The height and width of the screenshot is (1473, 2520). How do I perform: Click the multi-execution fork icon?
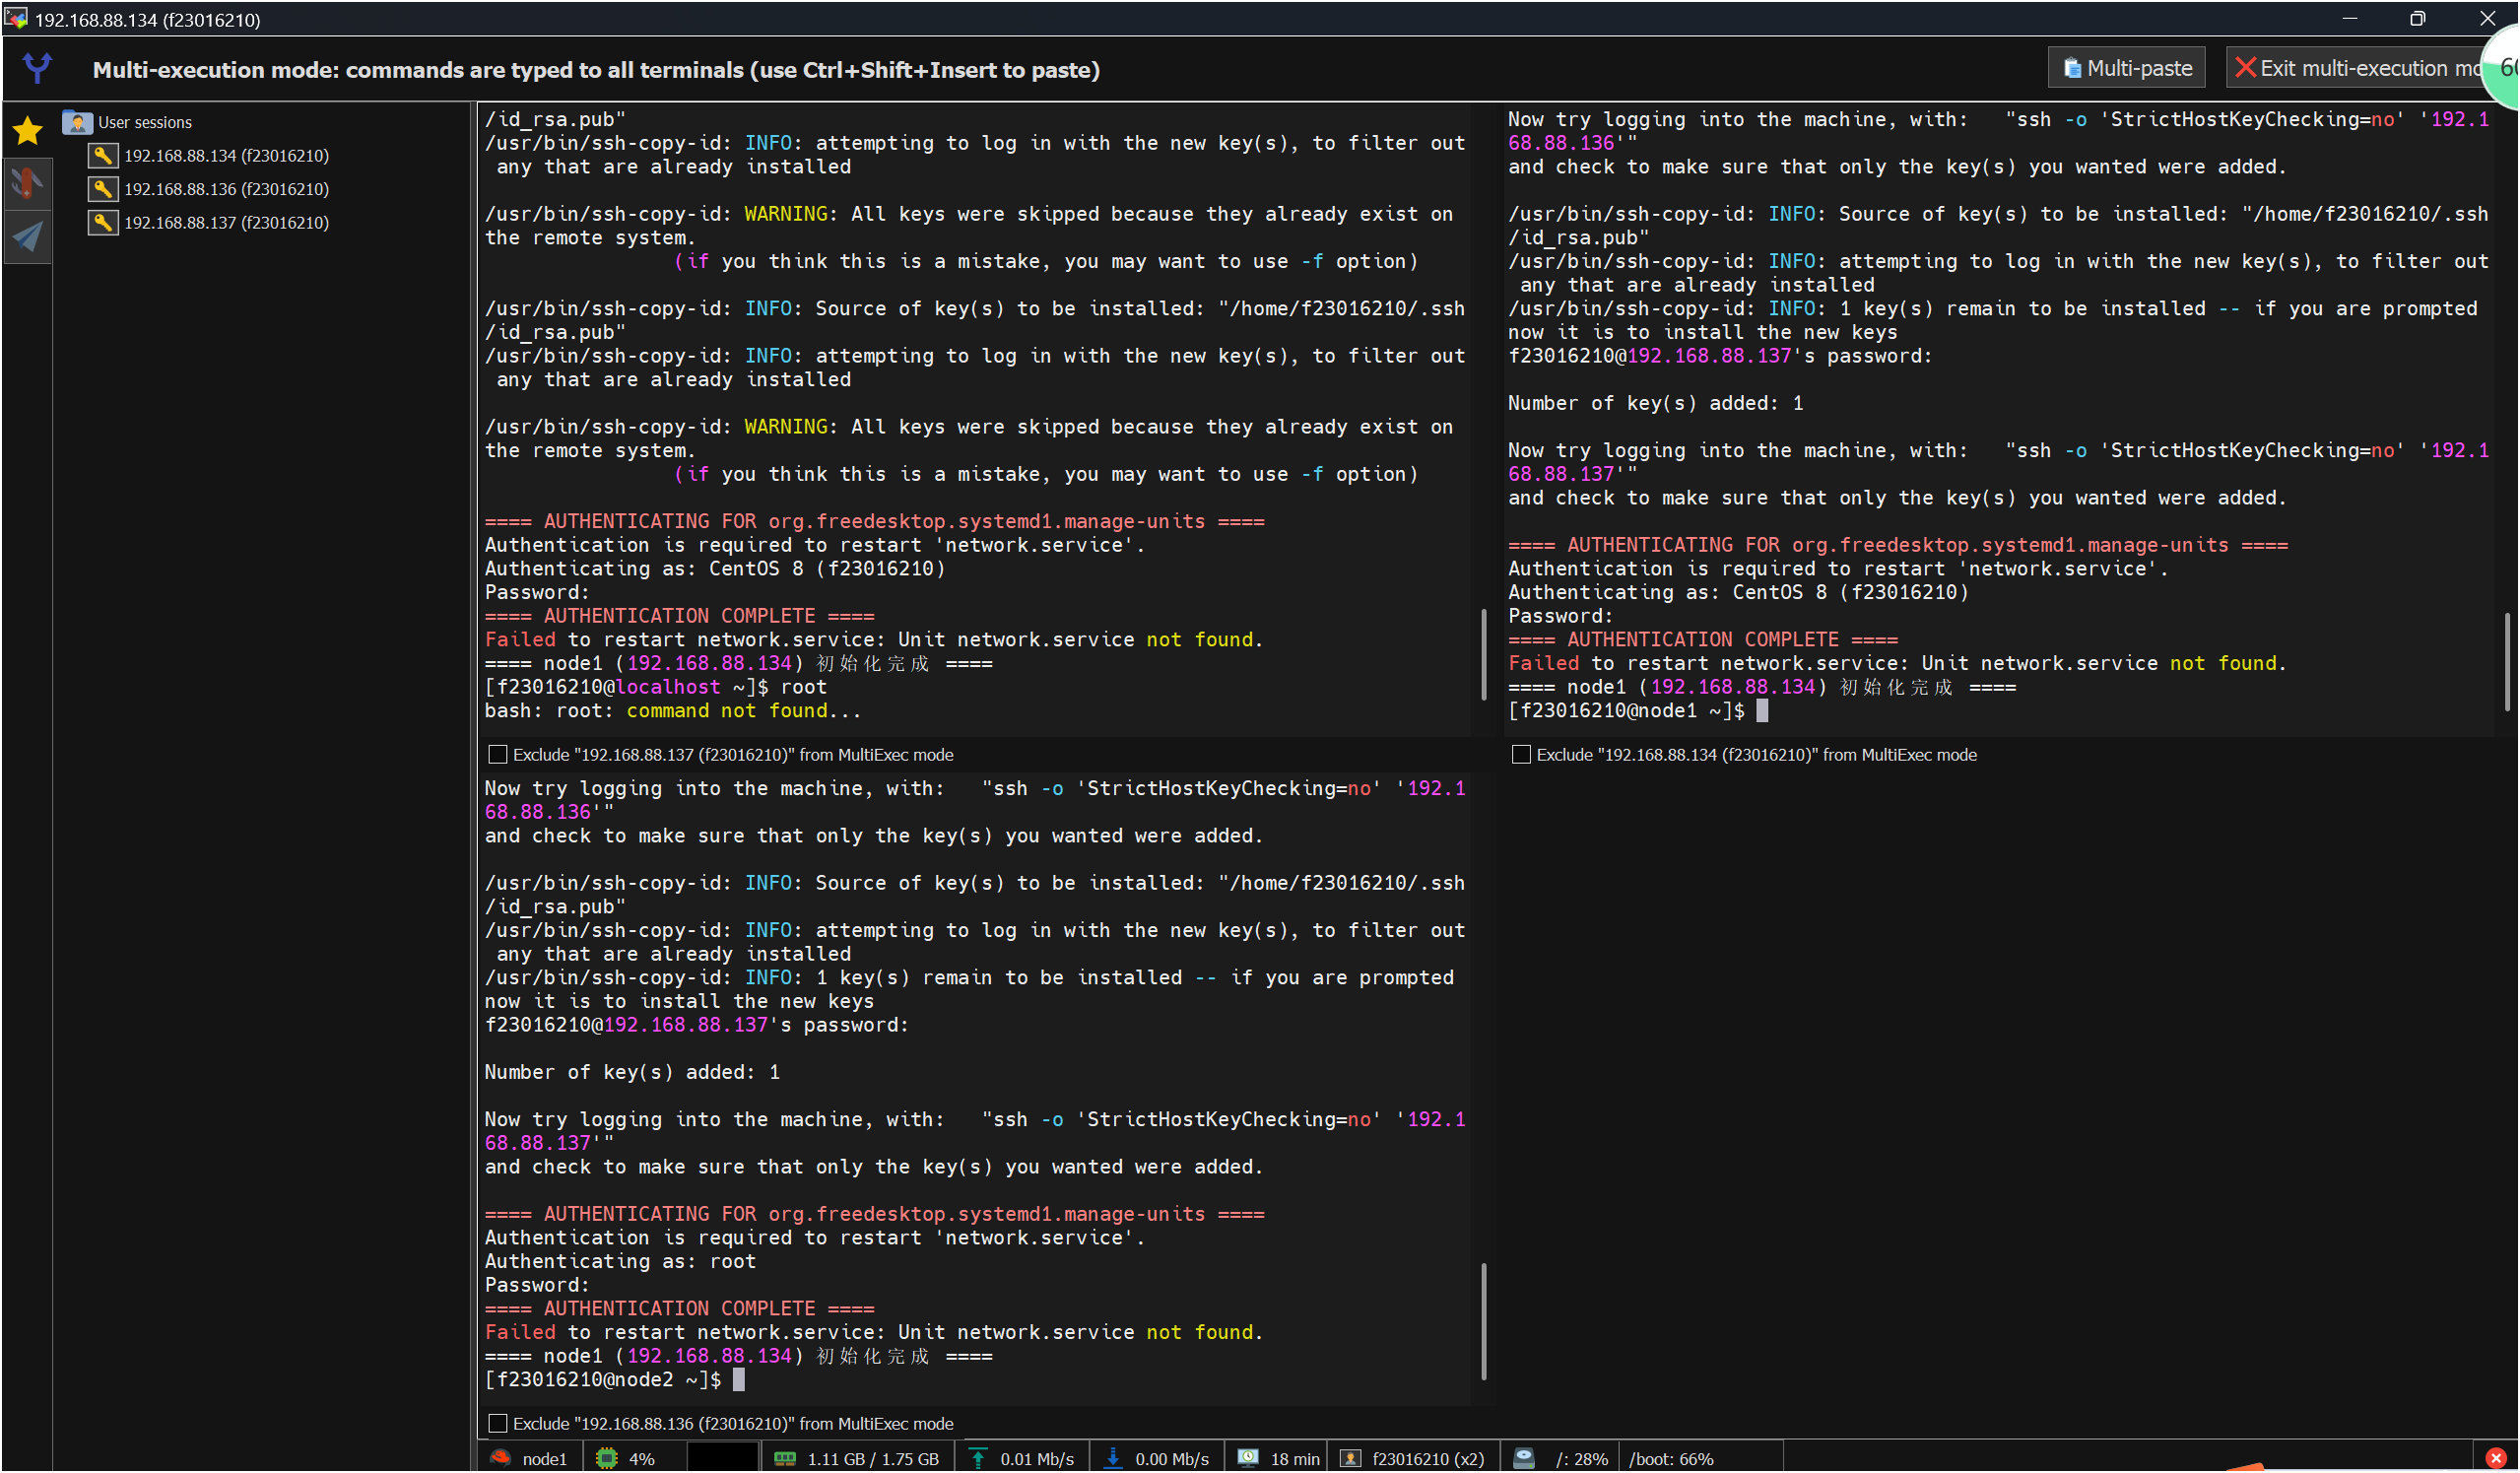38,68
